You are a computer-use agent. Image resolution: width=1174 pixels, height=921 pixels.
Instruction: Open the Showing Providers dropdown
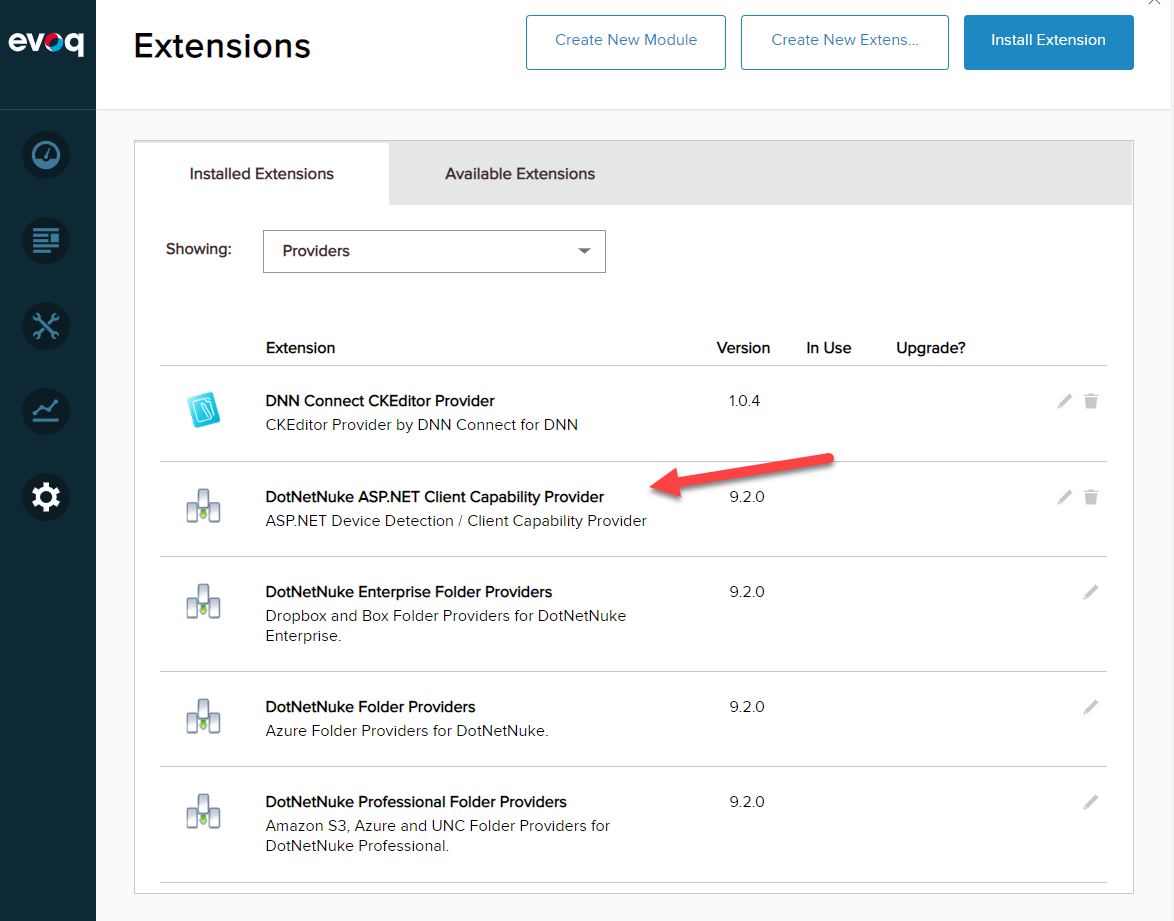pyautogui.click(x=434, y=252)
